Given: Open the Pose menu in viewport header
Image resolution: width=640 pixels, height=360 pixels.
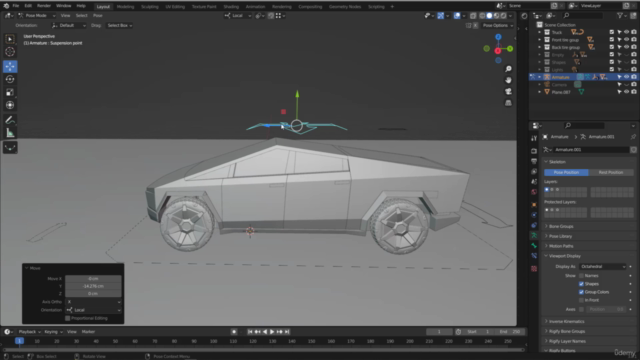Looking at the screenshot, I should pyautogui.click(x=98, y=16).
